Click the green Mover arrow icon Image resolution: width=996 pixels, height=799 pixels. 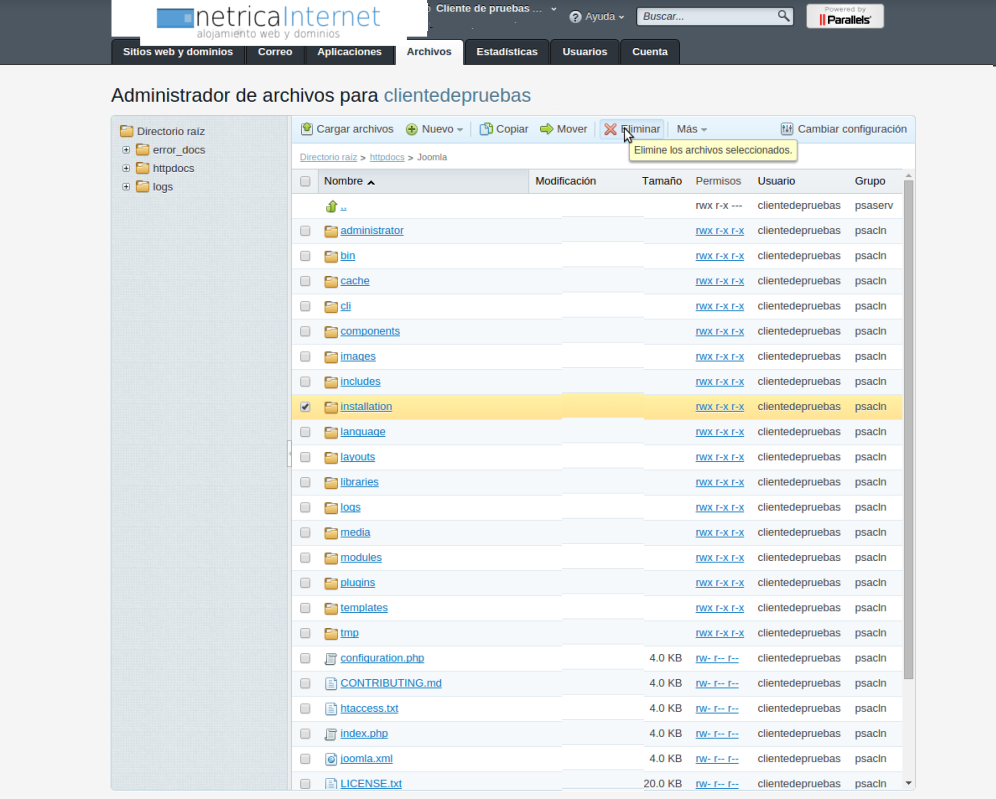point(547,129)
